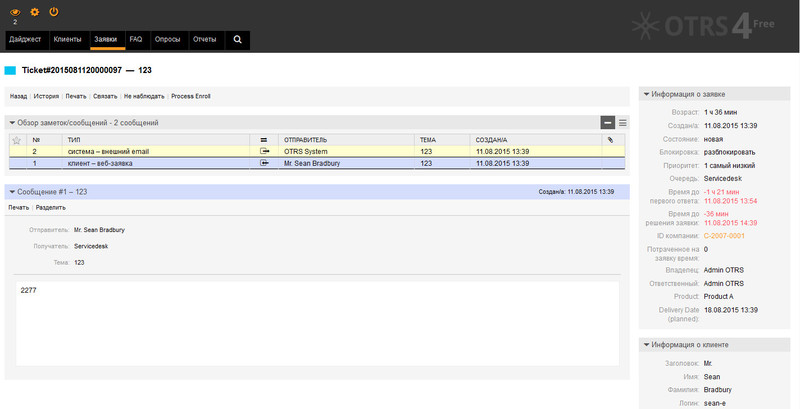Click the first response deadline 11.08.2015 13:54
Image resolution: width=800 pixels, height=409 pixels.
click(x=731, y=201)
